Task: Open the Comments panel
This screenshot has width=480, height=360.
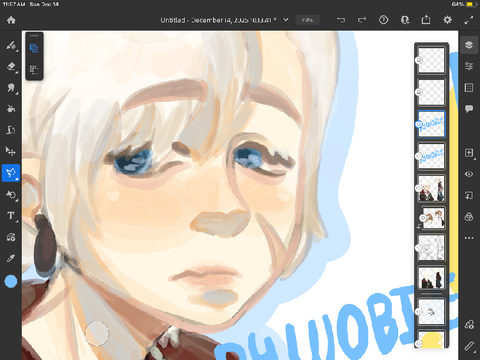Action: (x=469, y=109)
